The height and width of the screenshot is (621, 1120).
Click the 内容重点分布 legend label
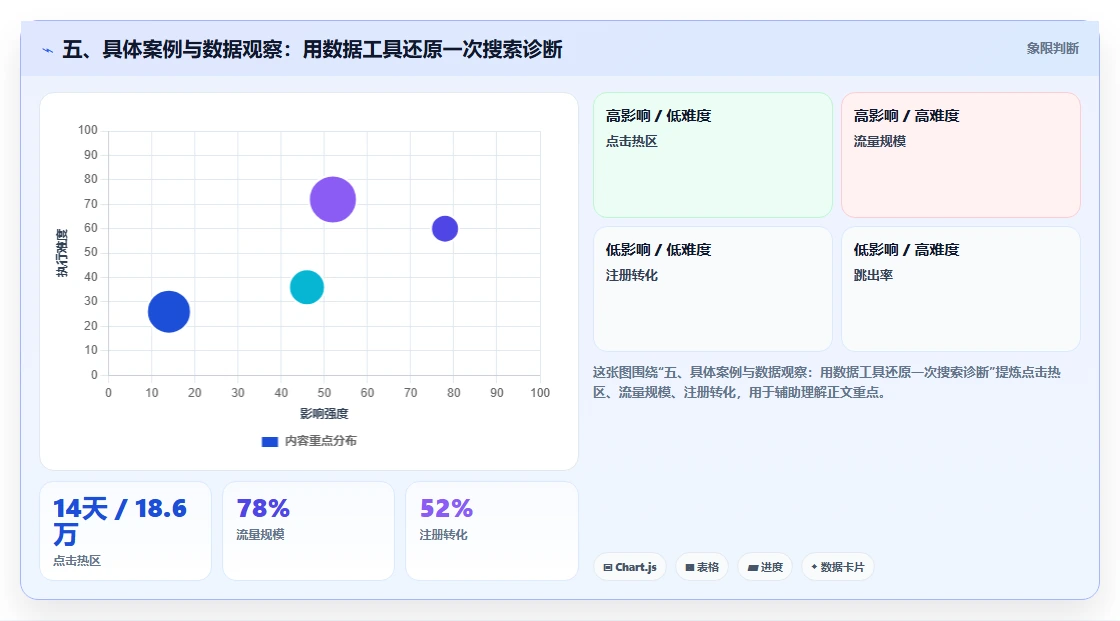pos(321,441)
